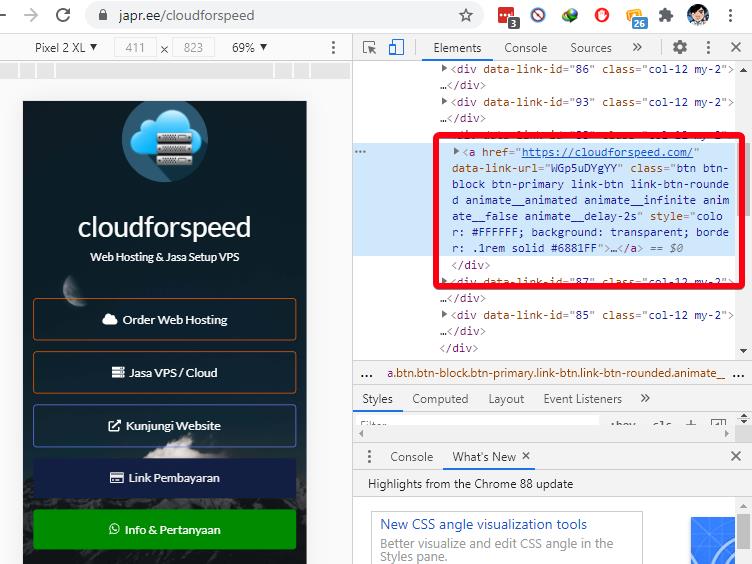The height and width of the screenshot is (564, 752).
Task: Open Internet Download Manager extension icon
Action: [x=570, y=15]
